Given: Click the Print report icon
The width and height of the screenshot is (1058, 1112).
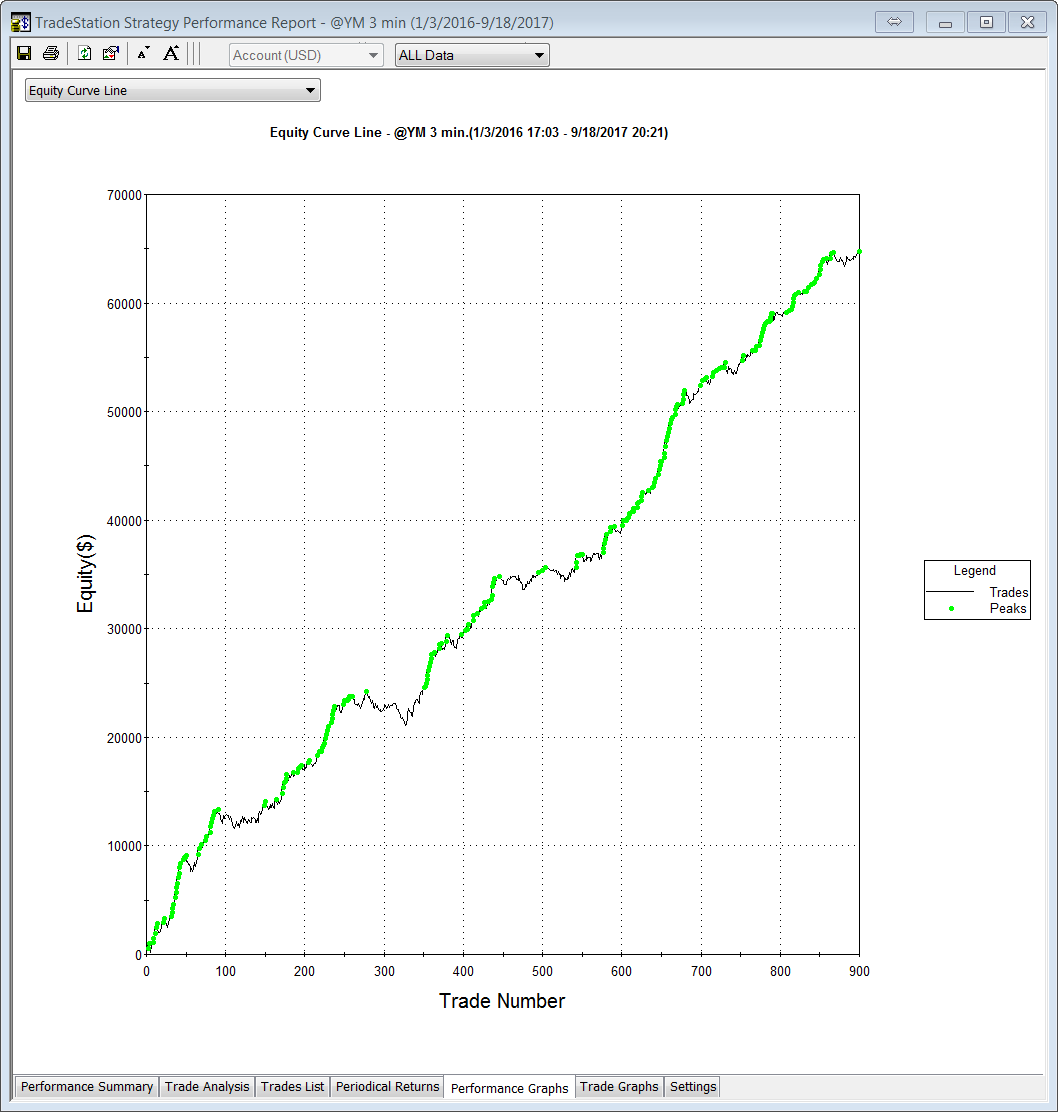Looking at the screenshot, I should click(50, 54).
